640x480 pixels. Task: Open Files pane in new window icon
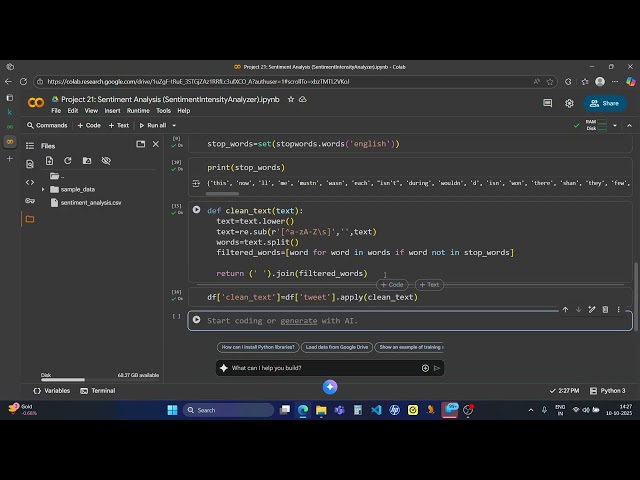[140, 144]
